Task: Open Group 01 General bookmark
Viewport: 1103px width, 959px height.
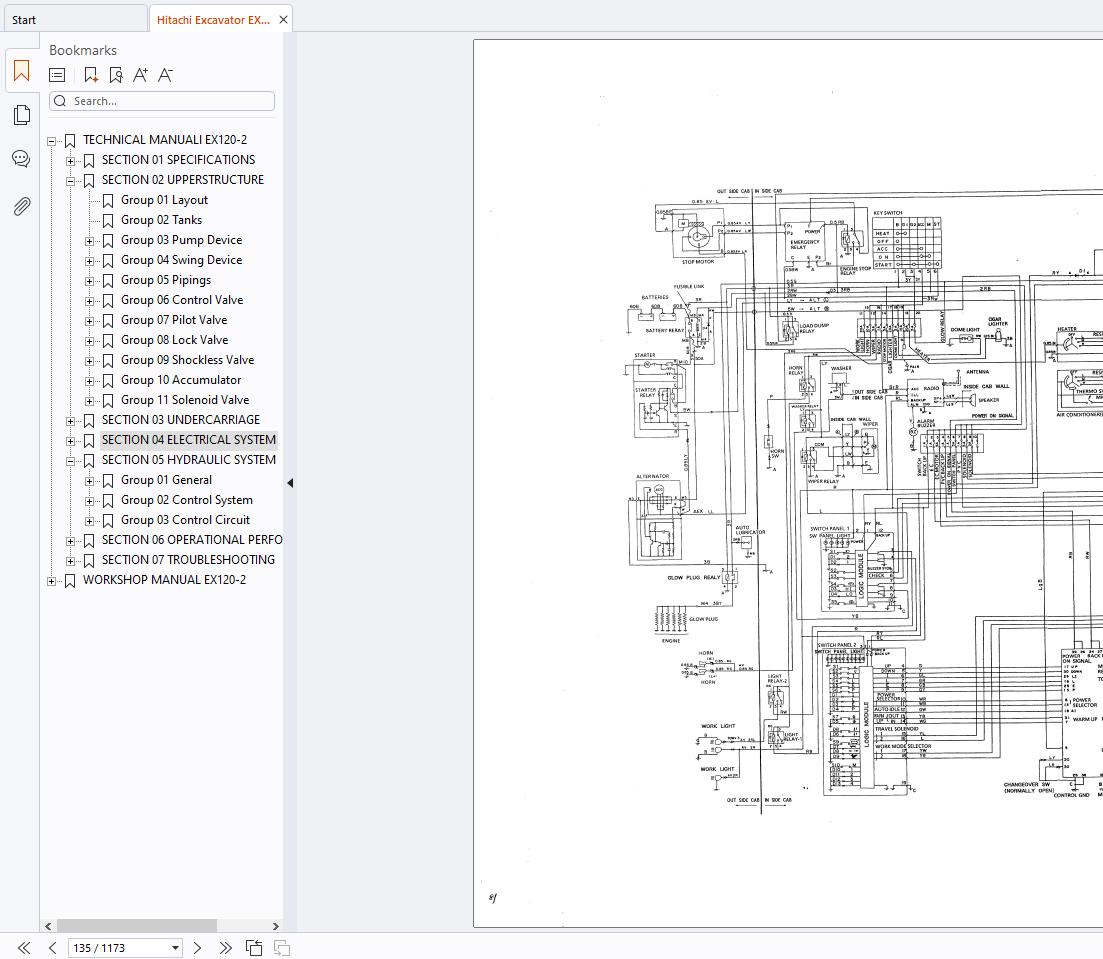Action: (x=166, y=480)
